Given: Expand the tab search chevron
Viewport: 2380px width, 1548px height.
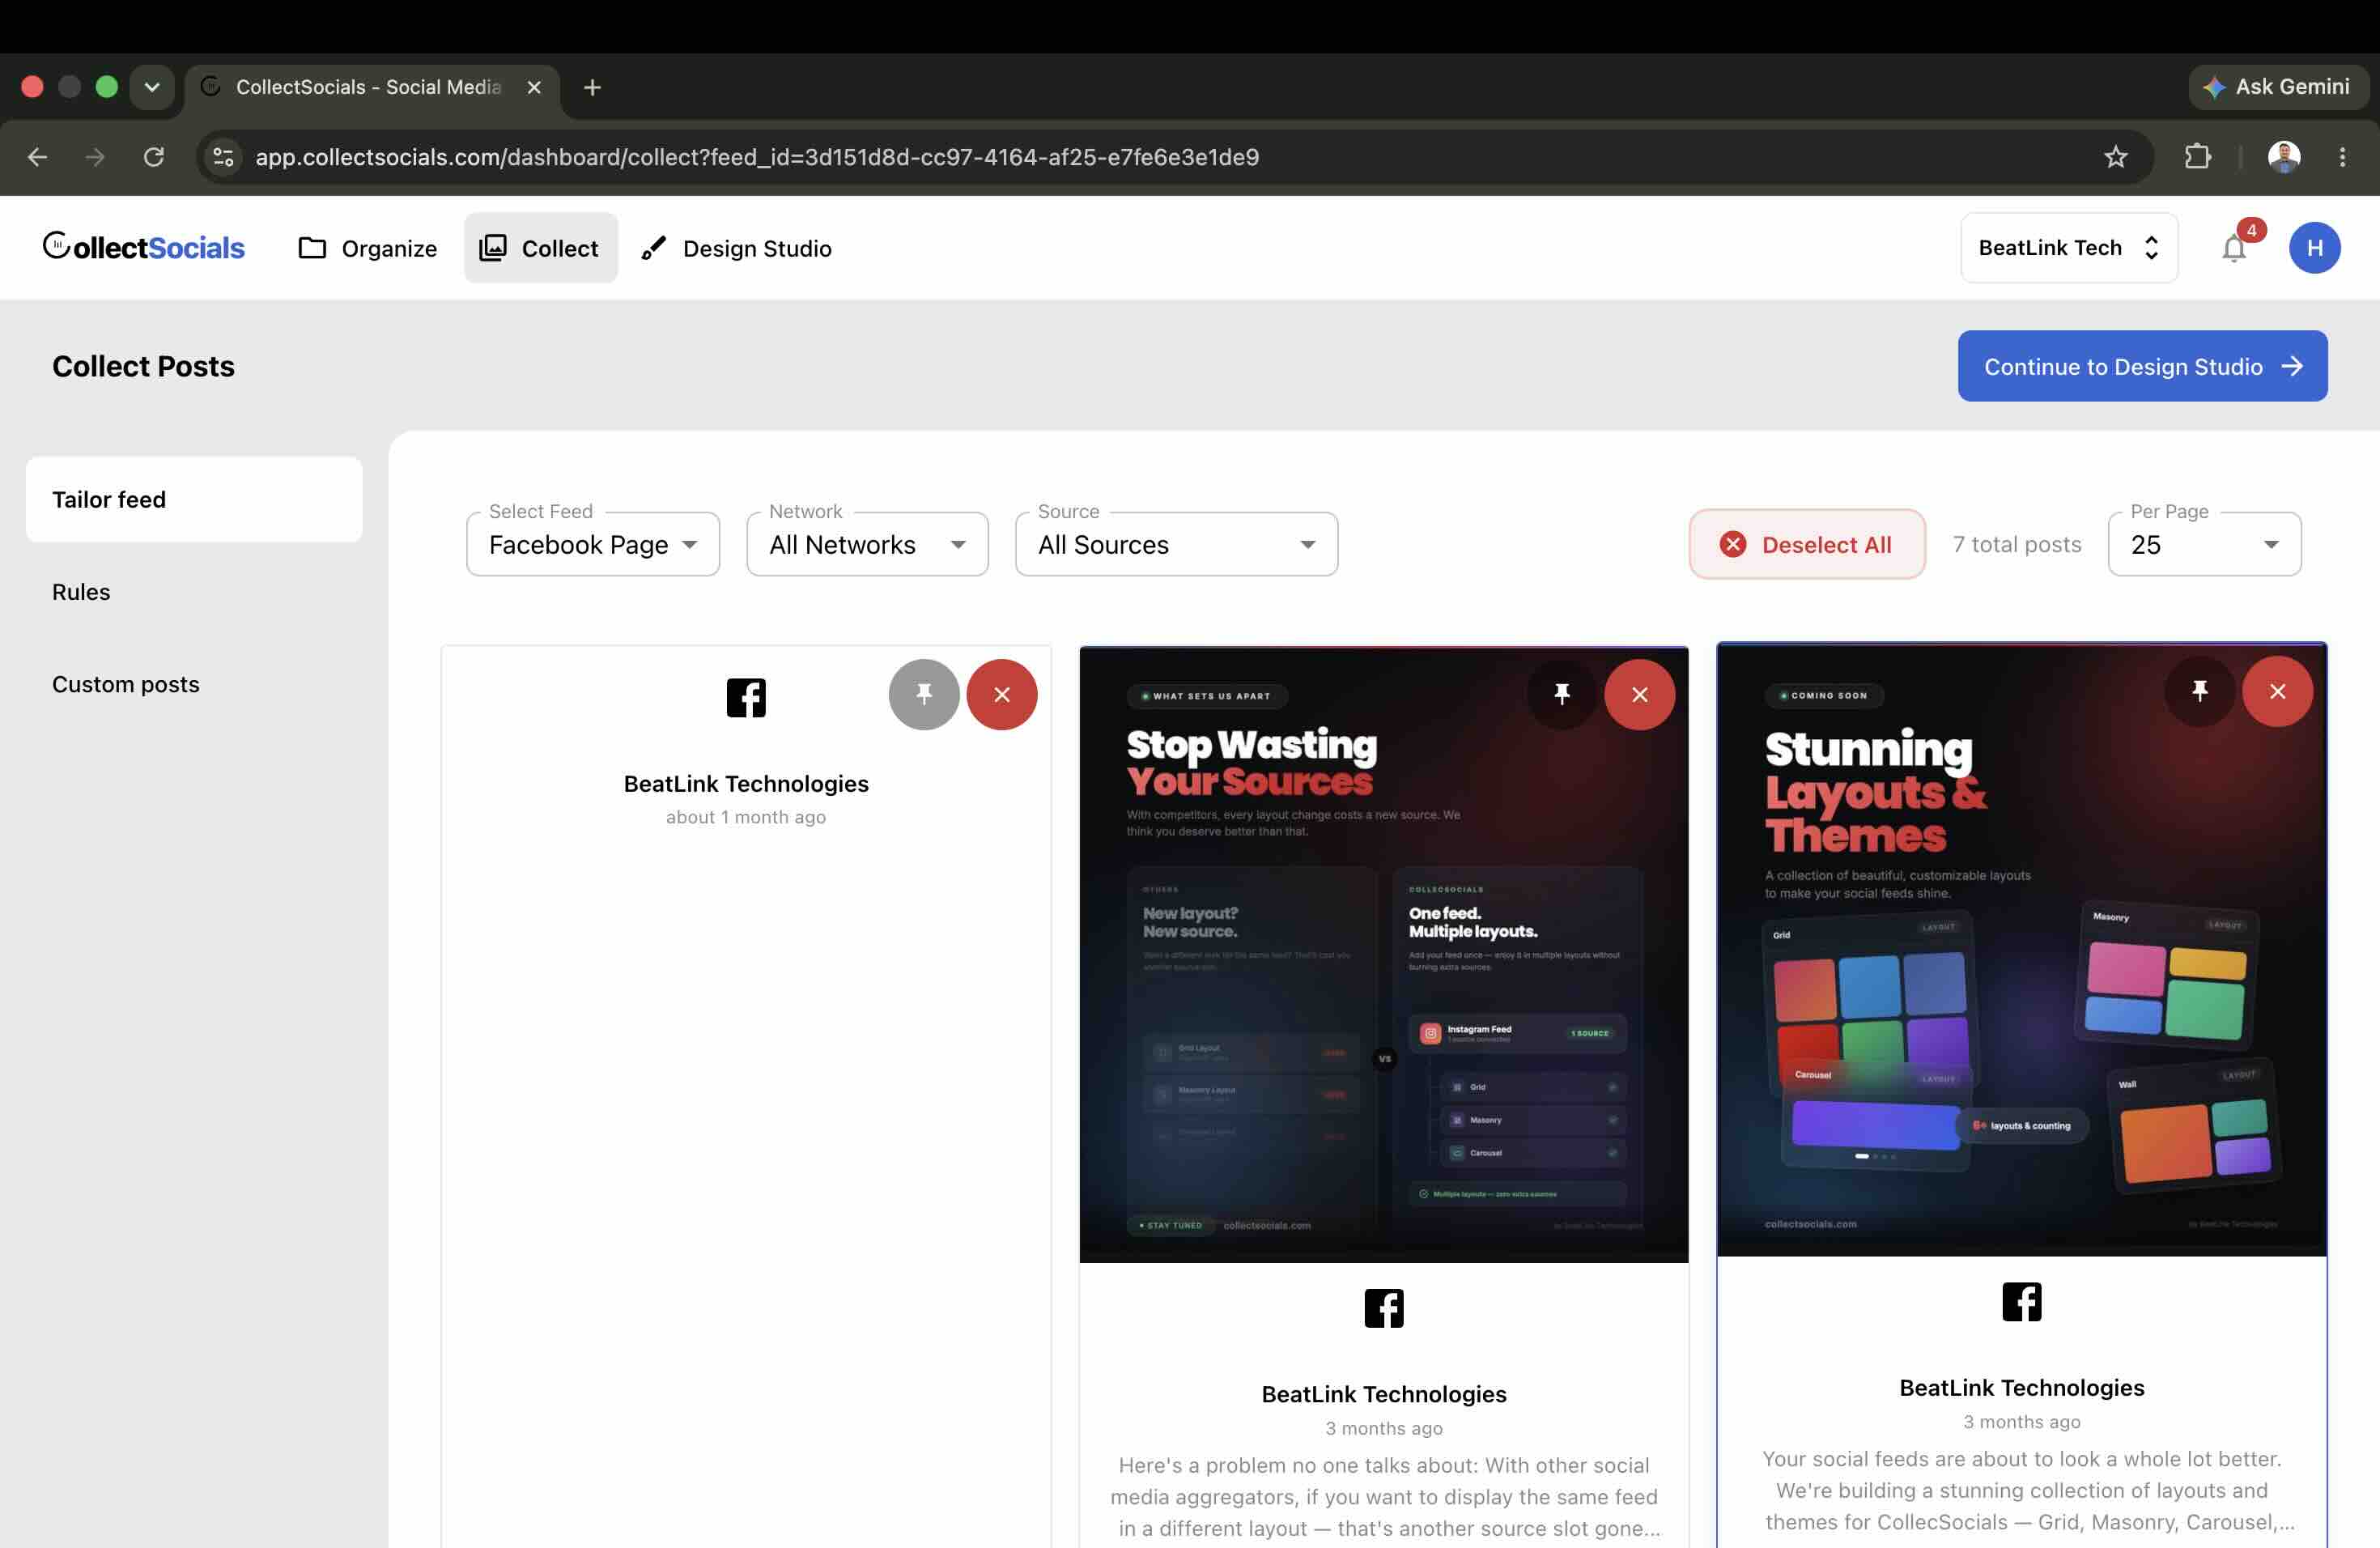Looking at the screenshot, I should point(152,87).
